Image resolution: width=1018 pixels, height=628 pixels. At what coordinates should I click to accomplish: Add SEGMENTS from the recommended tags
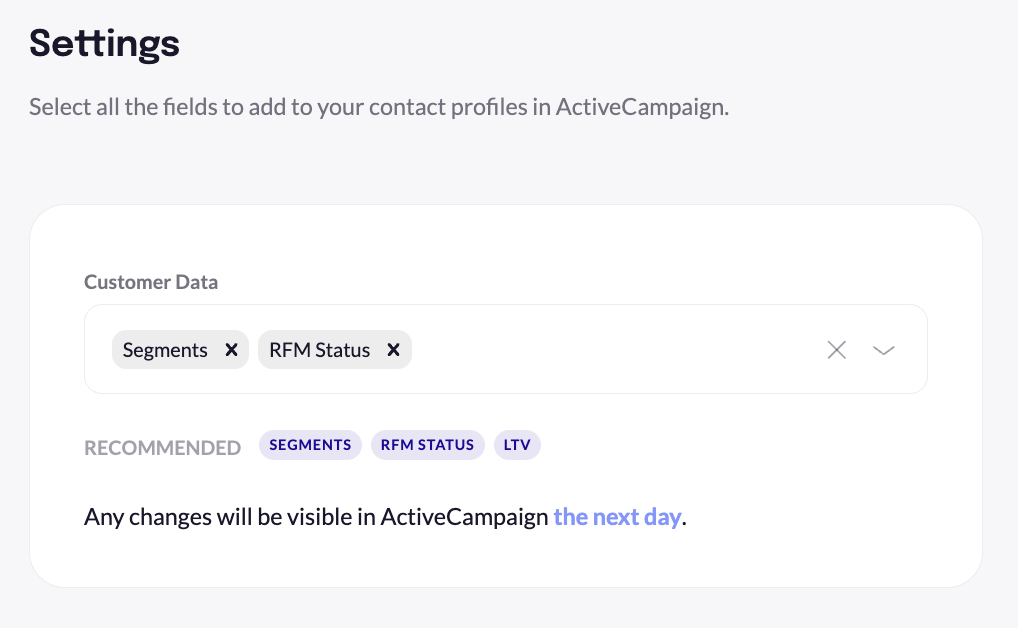tap(310, 445)
